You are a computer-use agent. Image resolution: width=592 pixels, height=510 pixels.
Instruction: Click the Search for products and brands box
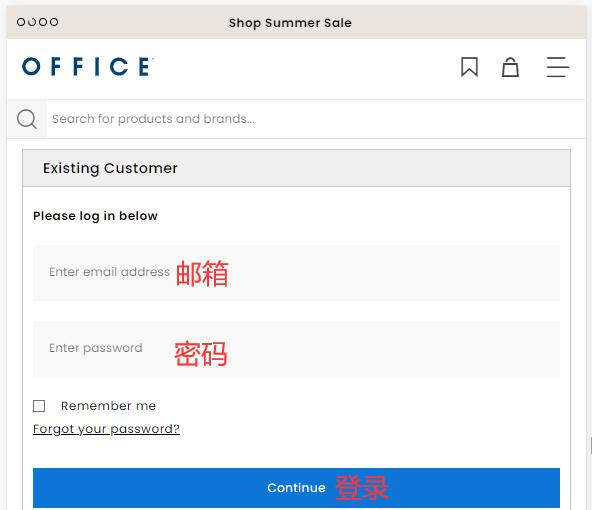316,119
